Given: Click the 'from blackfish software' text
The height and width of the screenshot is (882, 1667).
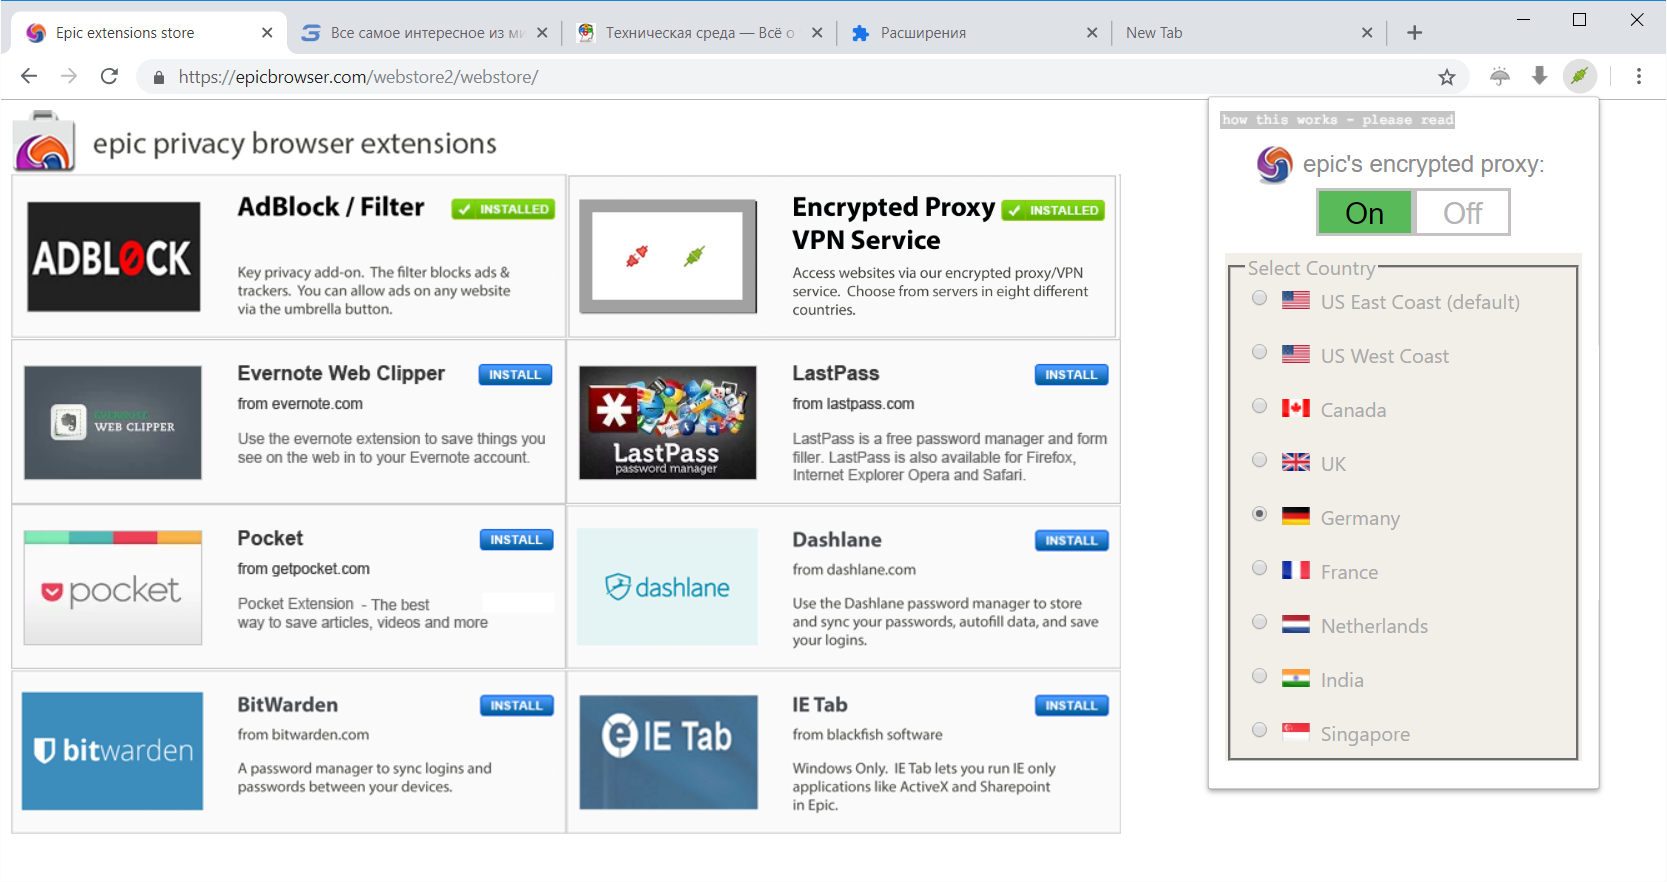Looking at the screenshot, I should pos(867,735).
